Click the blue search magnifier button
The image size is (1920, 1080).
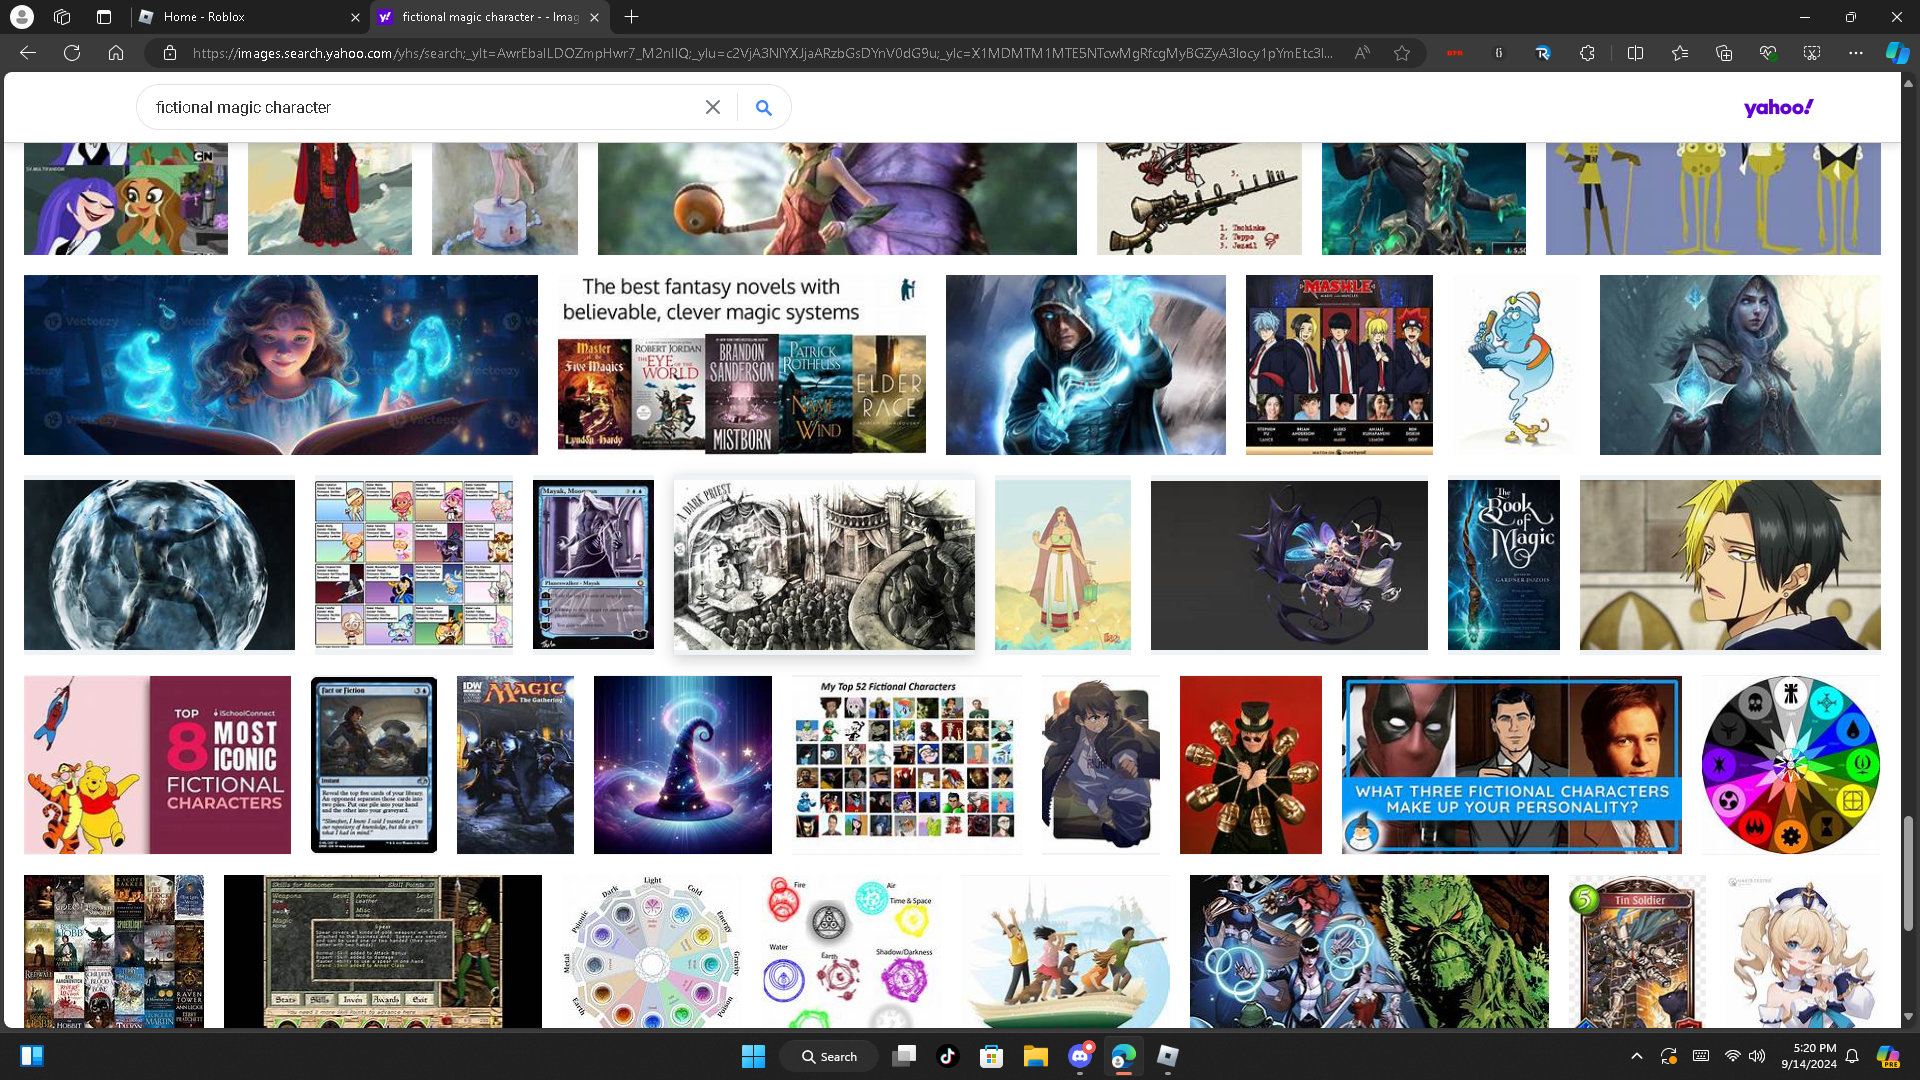[x=763, y=108]
